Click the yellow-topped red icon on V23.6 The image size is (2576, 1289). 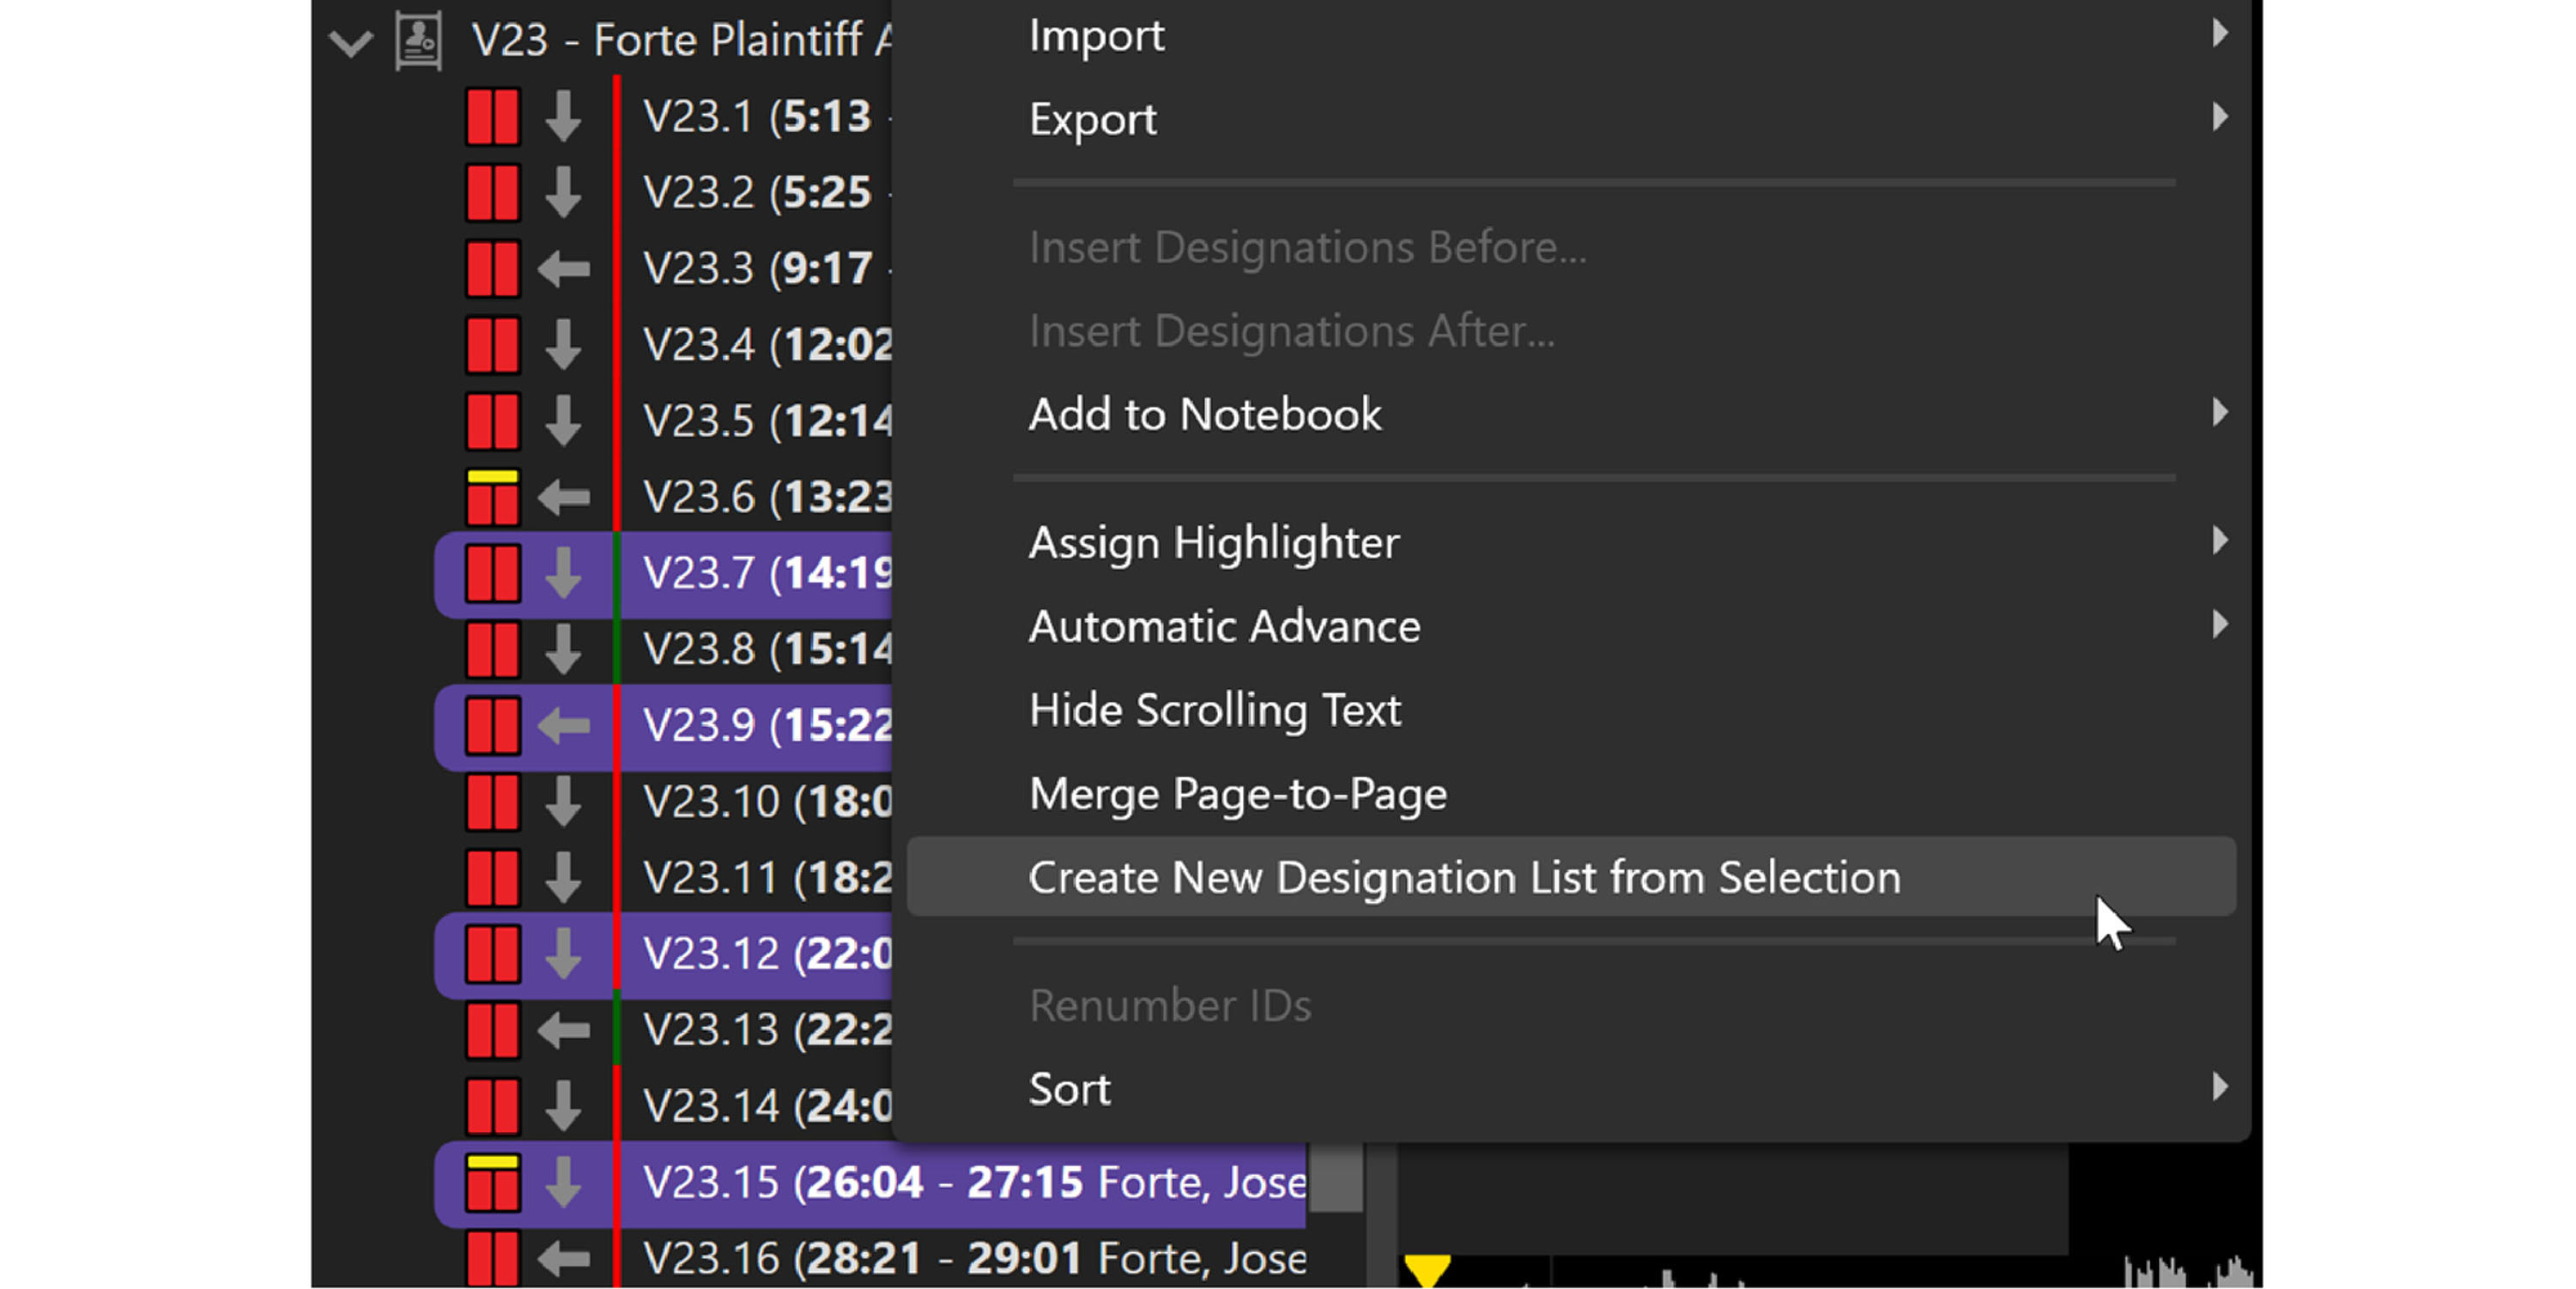pos(492,497)
